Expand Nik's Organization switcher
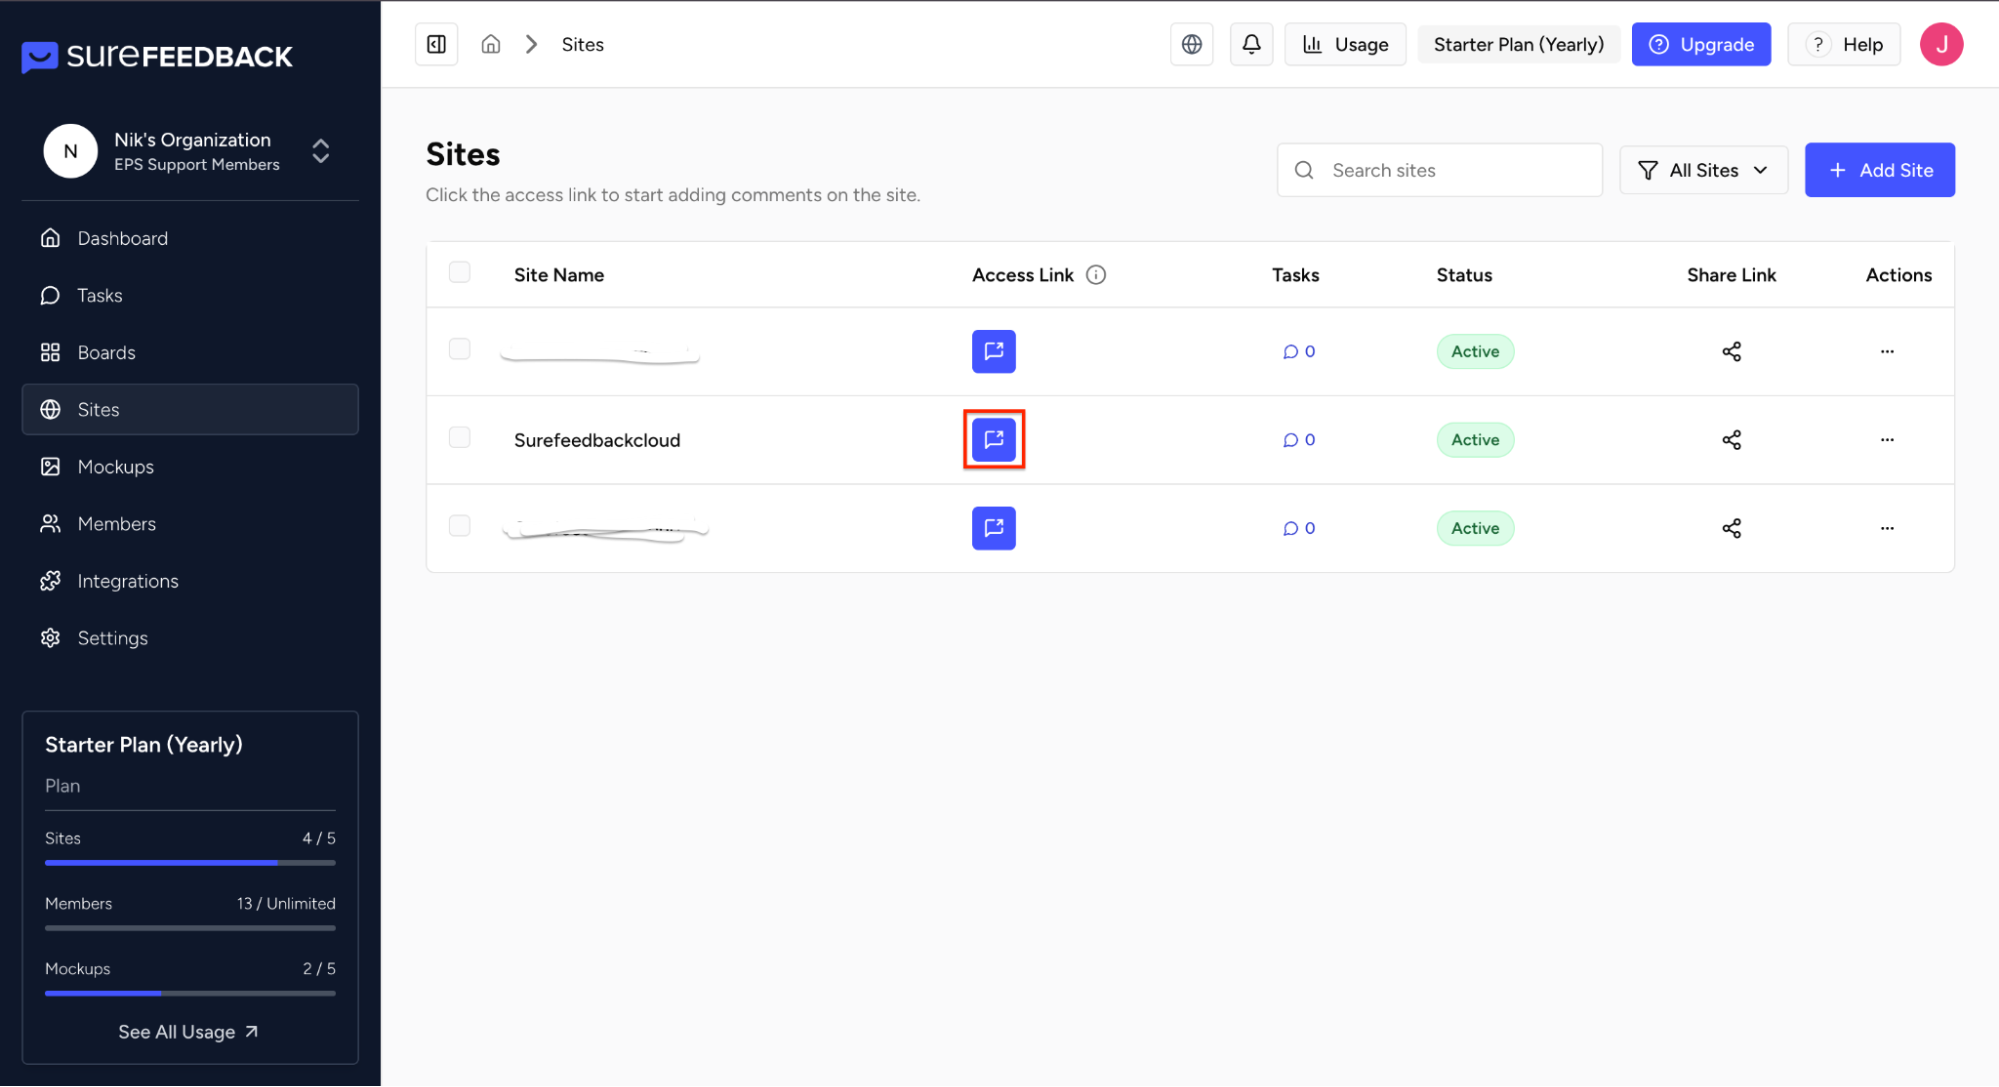The width and height of the screenshot is (1999, 1087). click(320, 151)
